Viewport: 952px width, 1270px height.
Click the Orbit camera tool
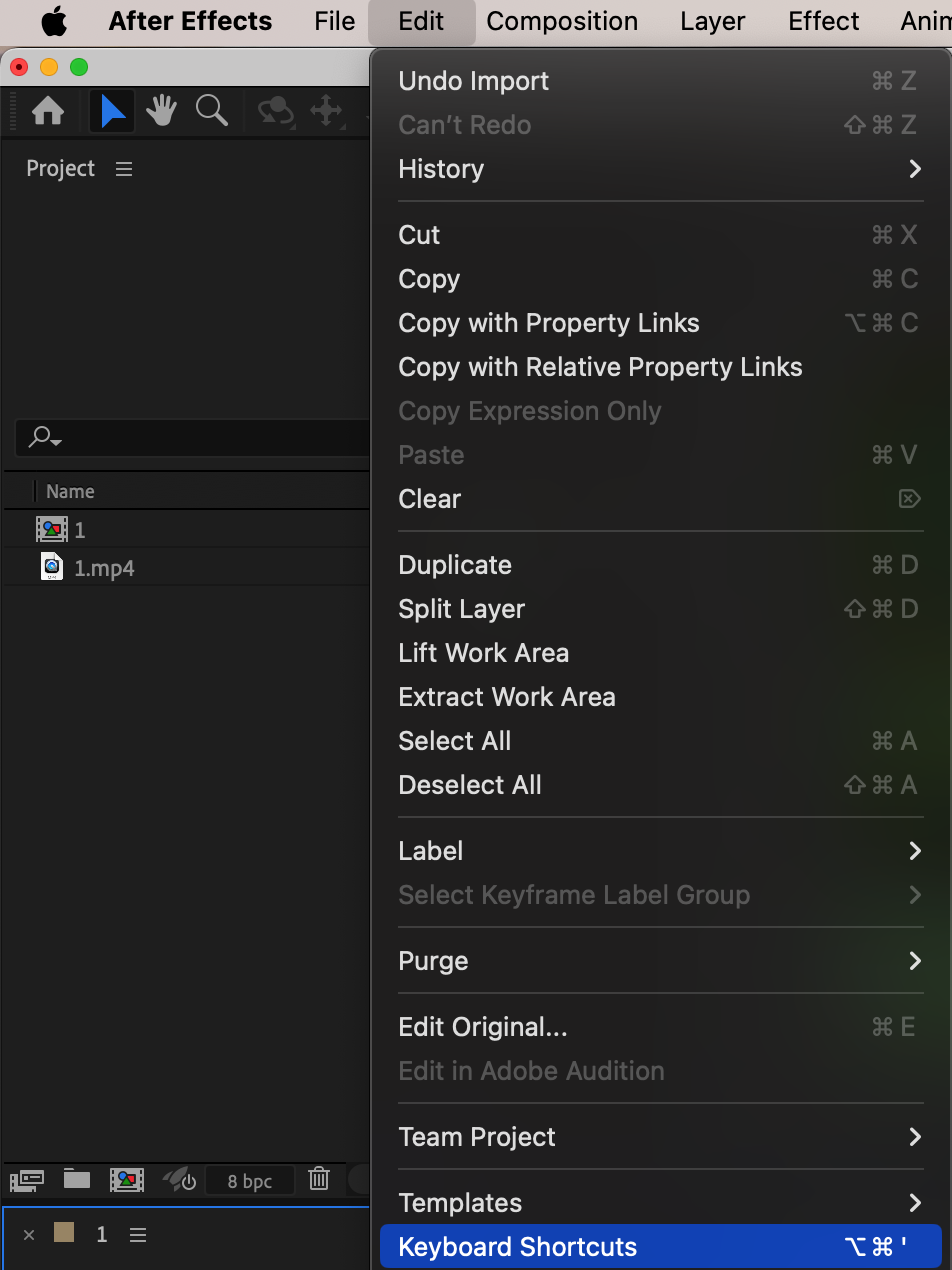point(275,111)
